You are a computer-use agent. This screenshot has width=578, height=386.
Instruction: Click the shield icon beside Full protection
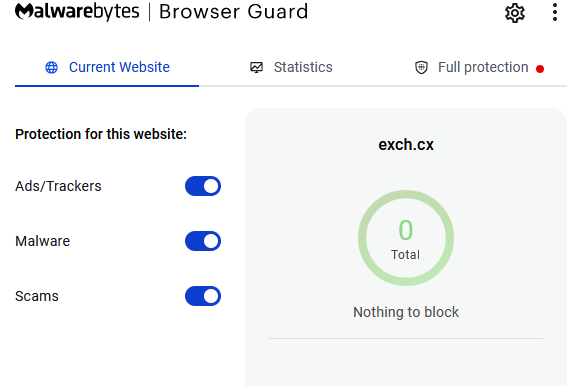[421, 67]
